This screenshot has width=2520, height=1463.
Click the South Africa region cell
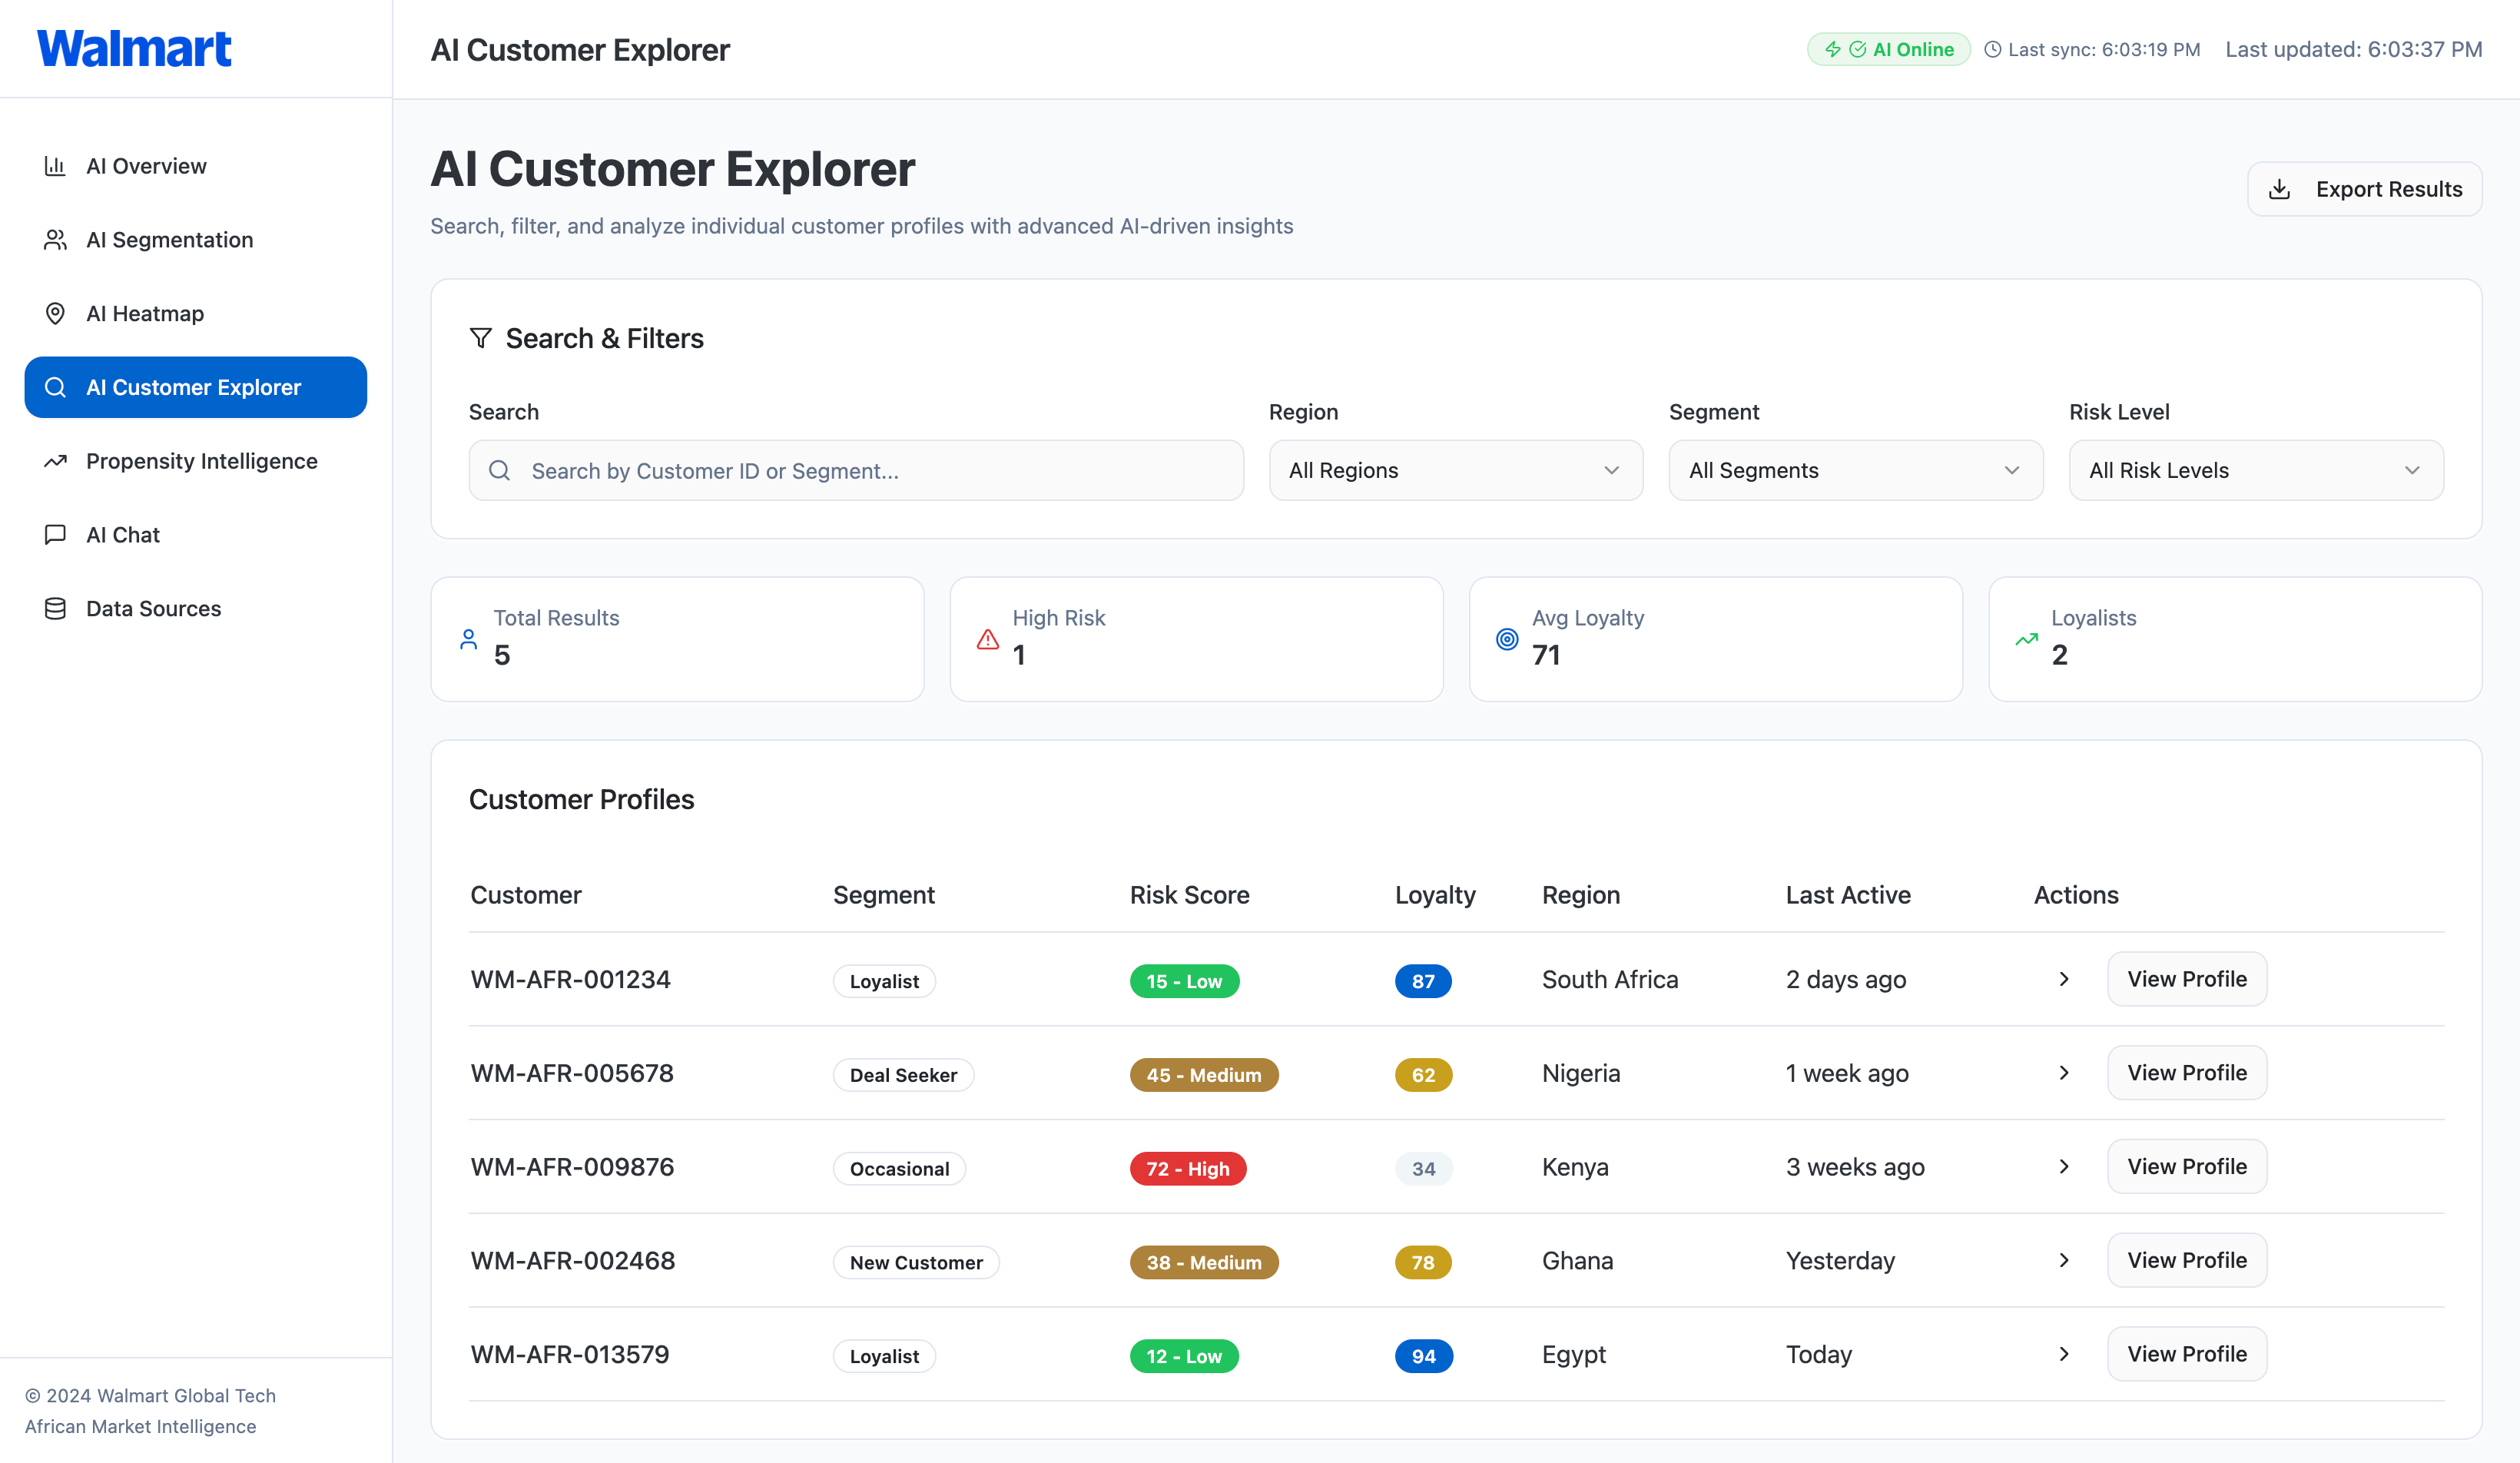1610,979
